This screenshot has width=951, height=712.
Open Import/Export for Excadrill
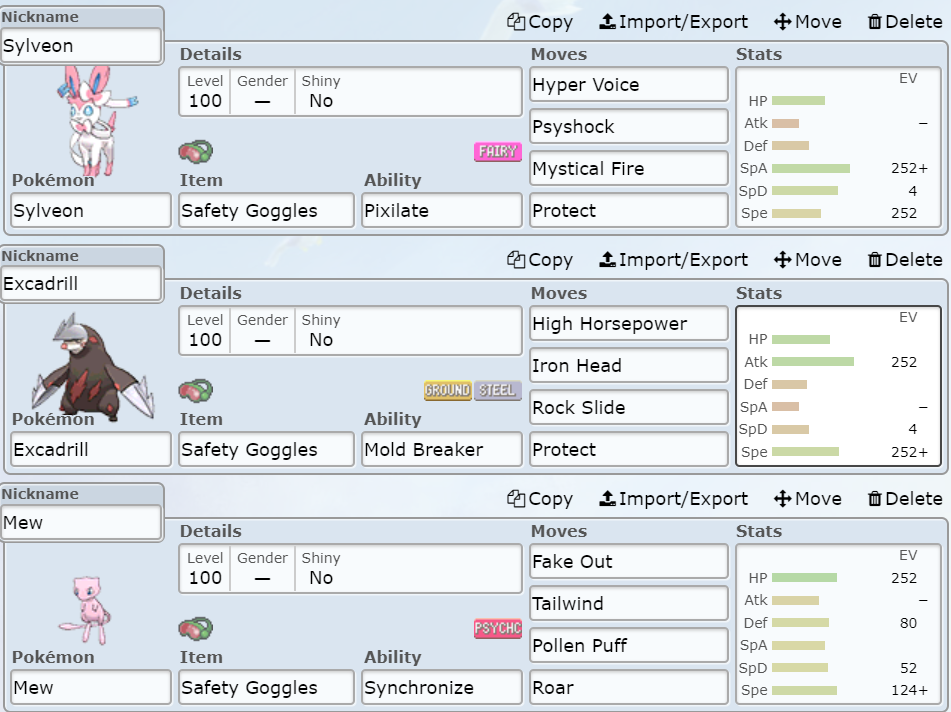673,260
